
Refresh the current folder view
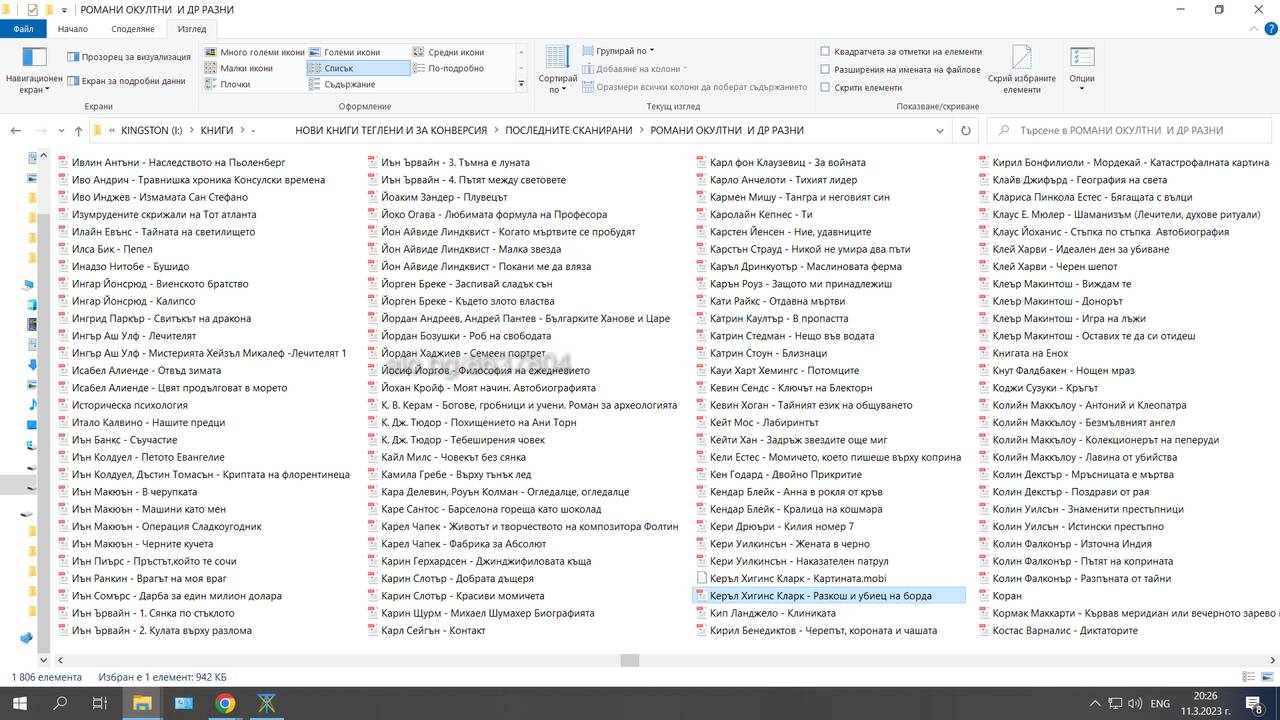[965, 130]
